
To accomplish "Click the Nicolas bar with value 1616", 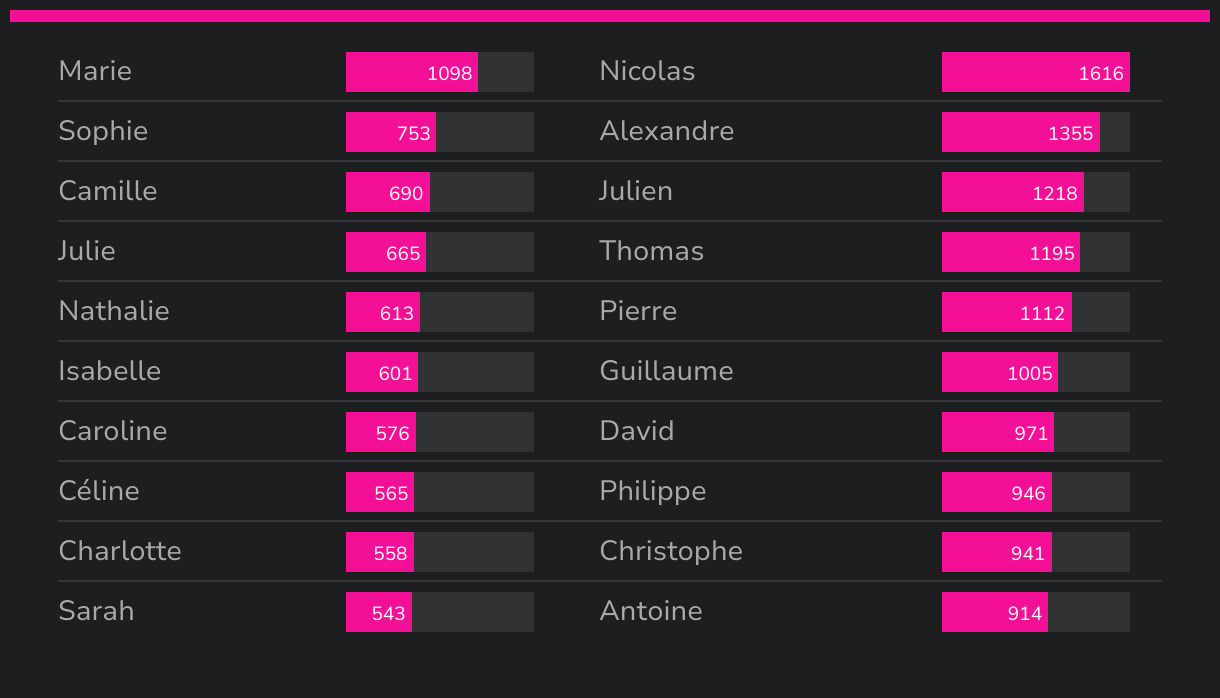I will pyautogui.click(x=1036, y=72).
